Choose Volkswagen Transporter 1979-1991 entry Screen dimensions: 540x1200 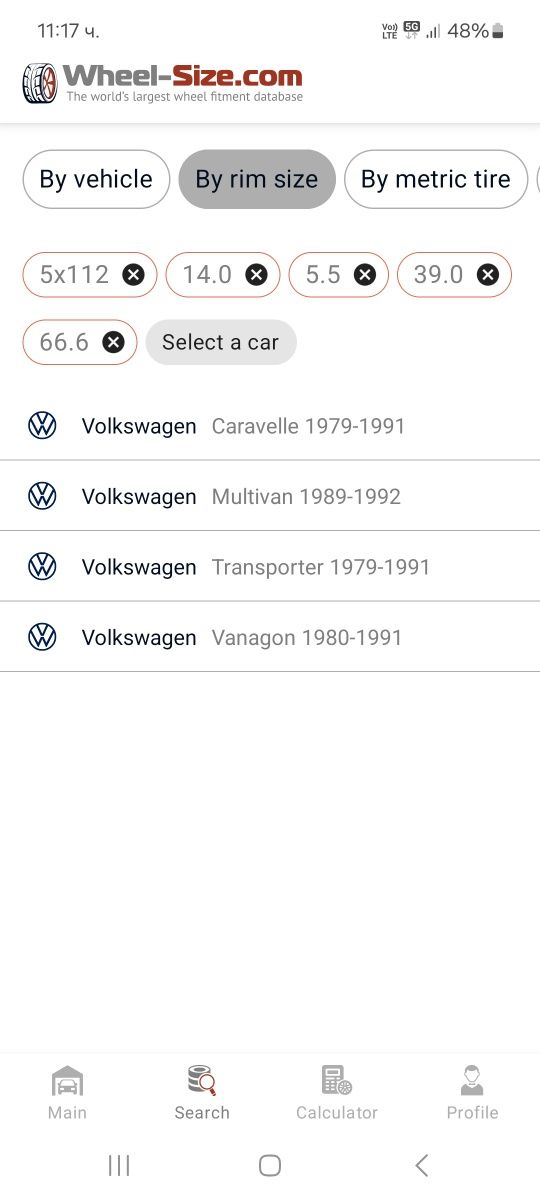point(270,567)
